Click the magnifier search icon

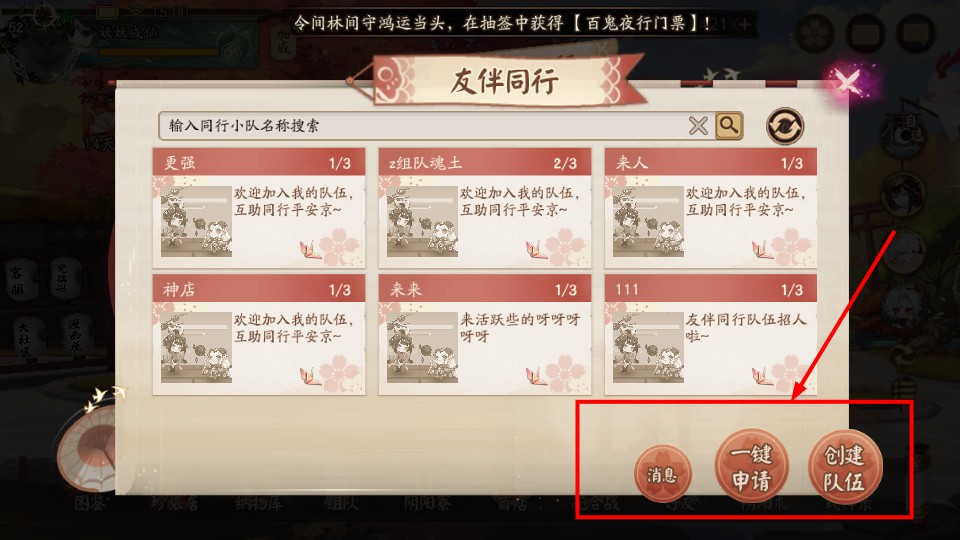pyautogui.click(x=729, y=126)
